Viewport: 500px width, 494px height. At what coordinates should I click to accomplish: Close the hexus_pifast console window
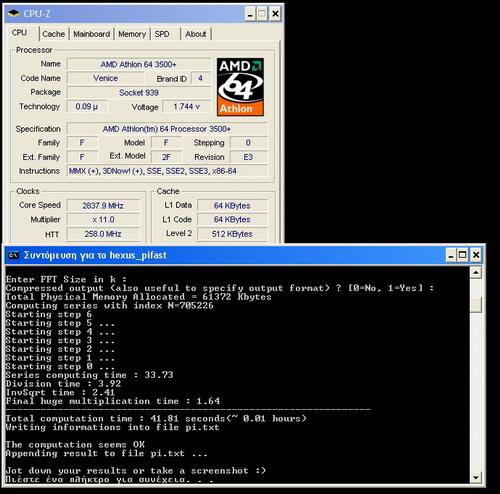coord(476,255)
